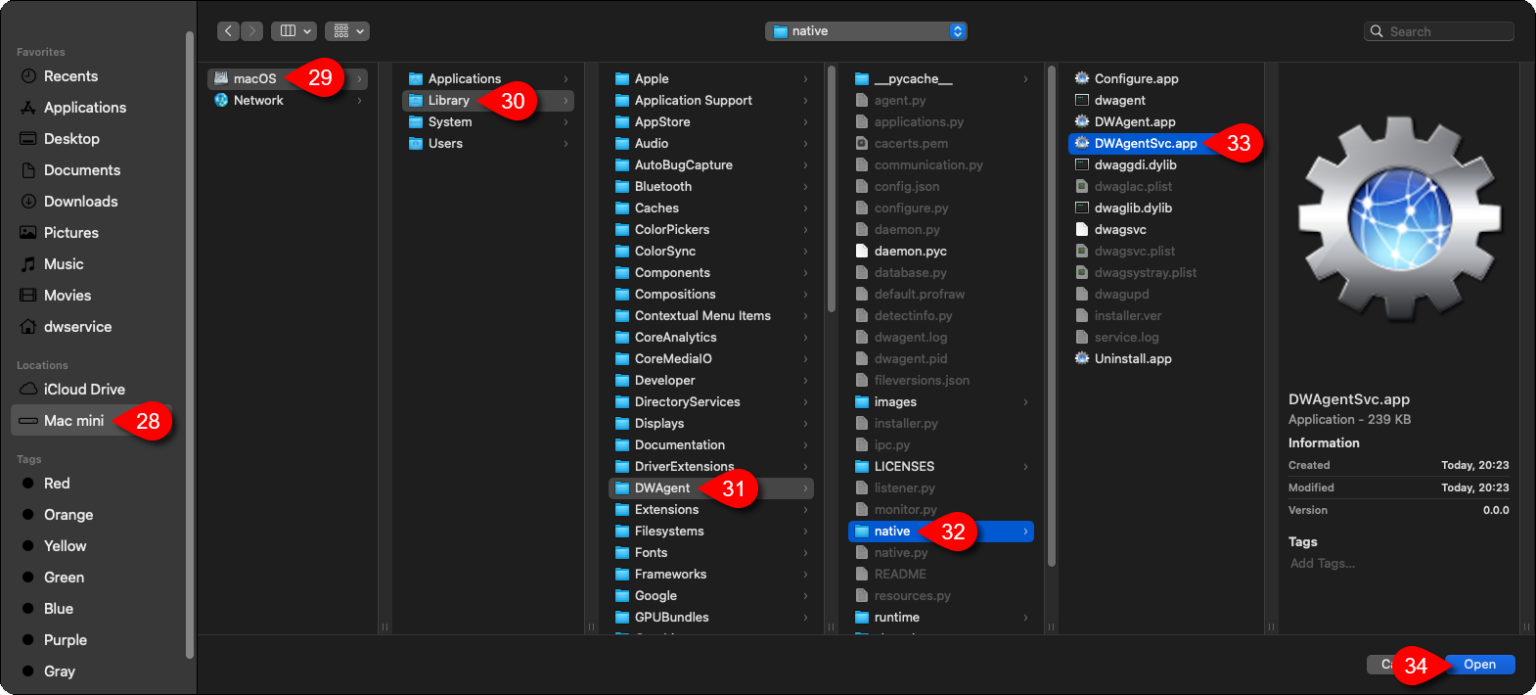Click the forward navigation arrow

(250, 30)
